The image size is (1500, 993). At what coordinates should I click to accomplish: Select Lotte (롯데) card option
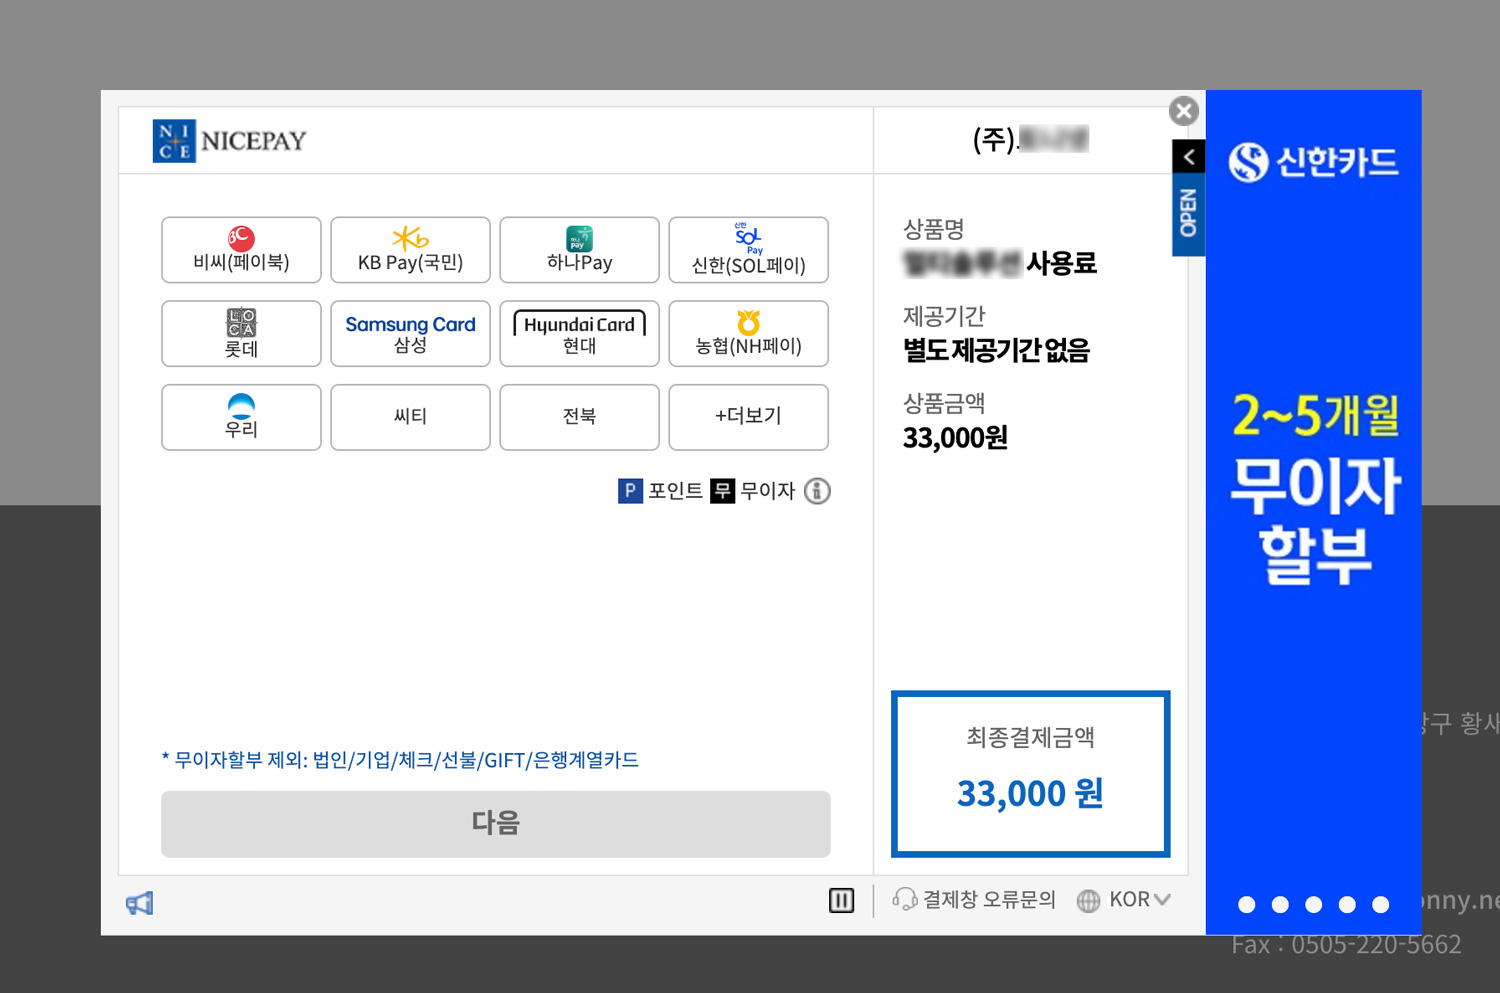coord(241,334)
